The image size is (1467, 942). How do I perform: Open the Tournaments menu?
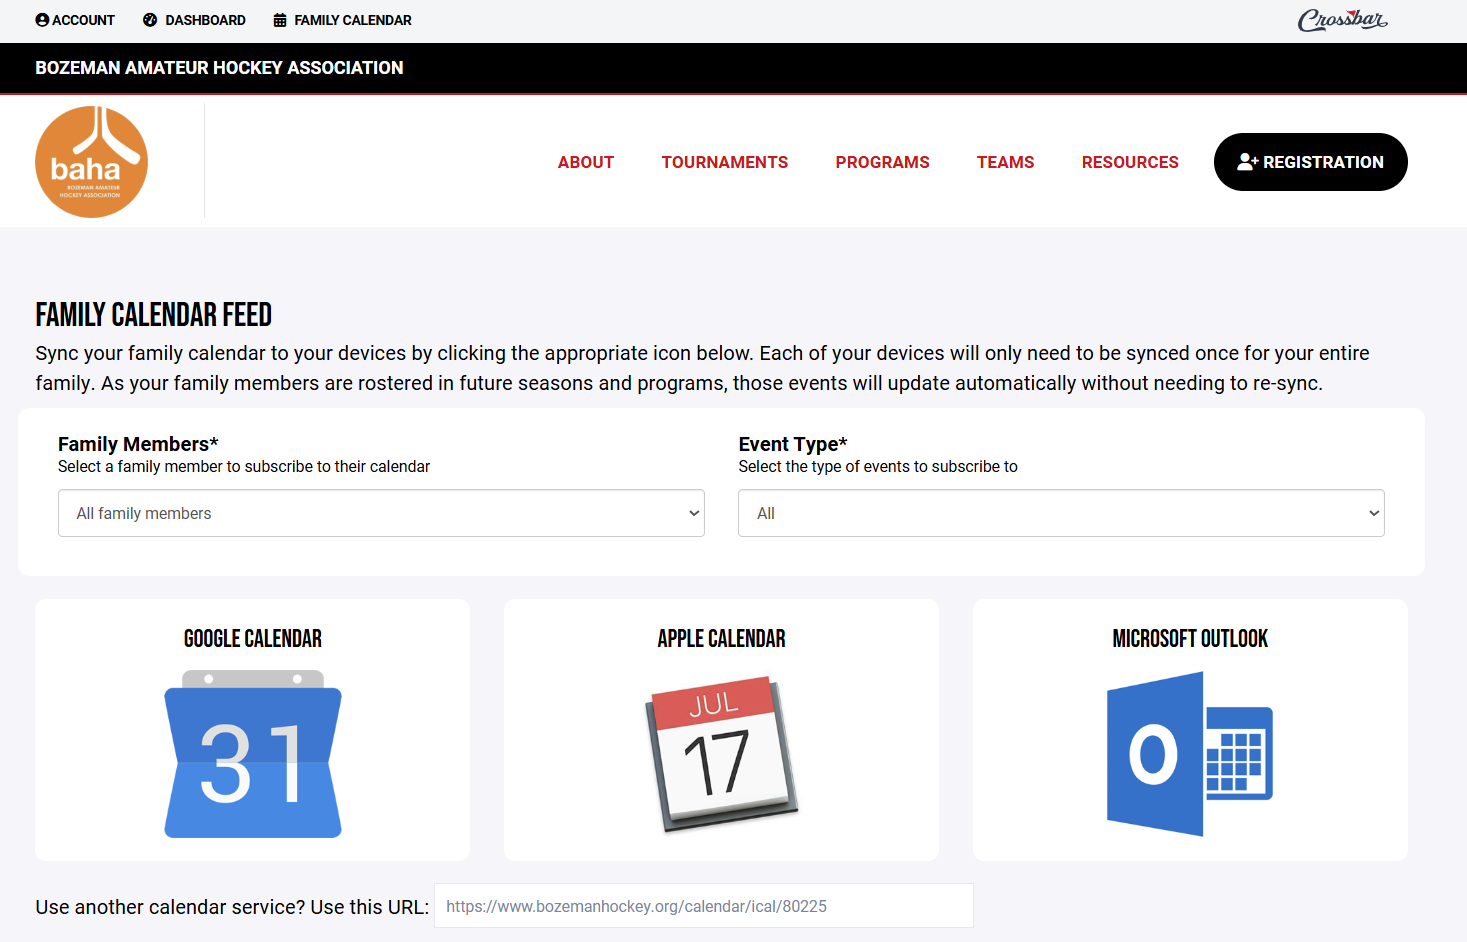click(x=724, y=162)
